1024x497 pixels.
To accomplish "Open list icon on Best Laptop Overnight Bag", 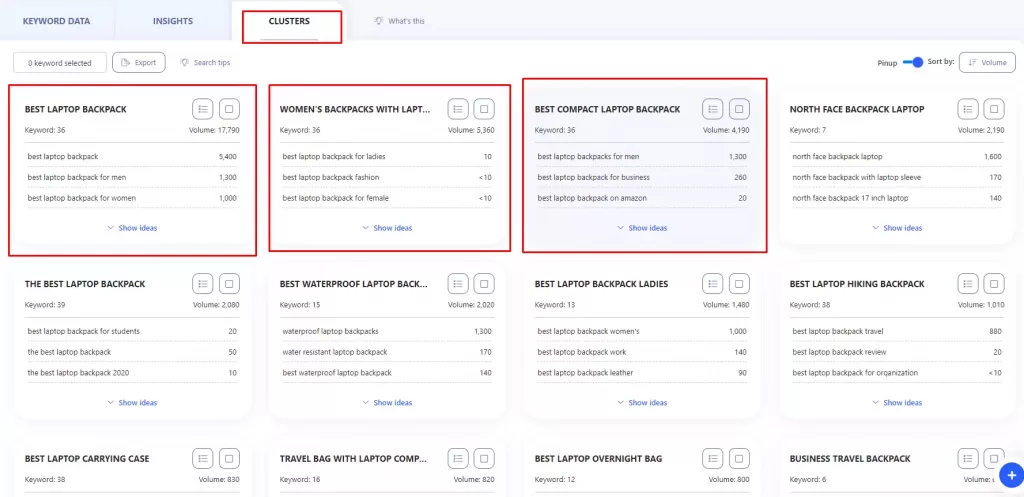I will coord(712,458).
